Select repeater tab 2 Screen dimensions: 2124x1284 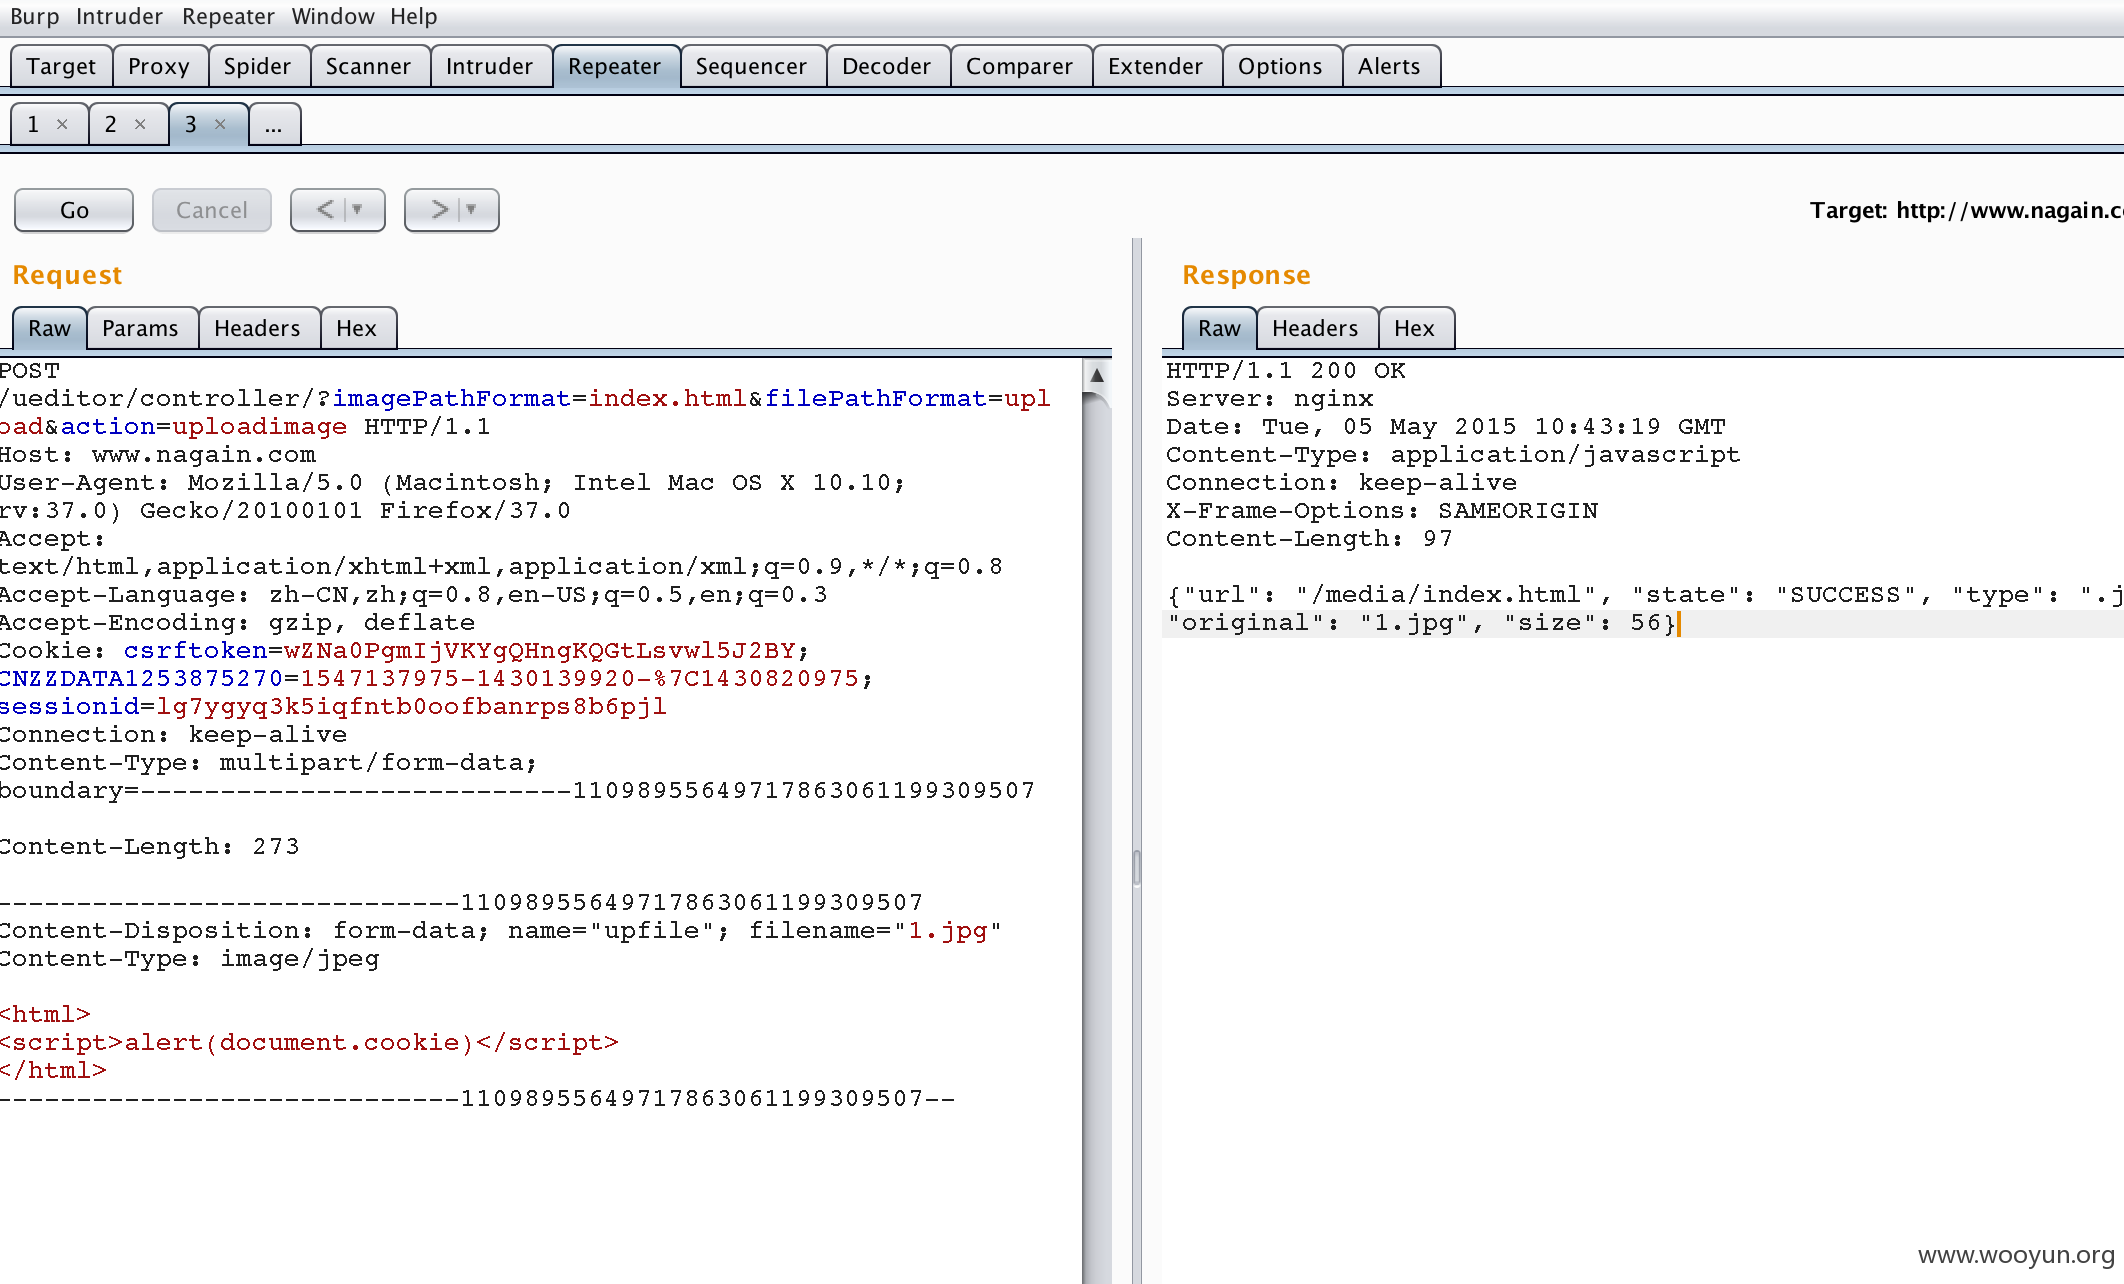tap(111, 124)
